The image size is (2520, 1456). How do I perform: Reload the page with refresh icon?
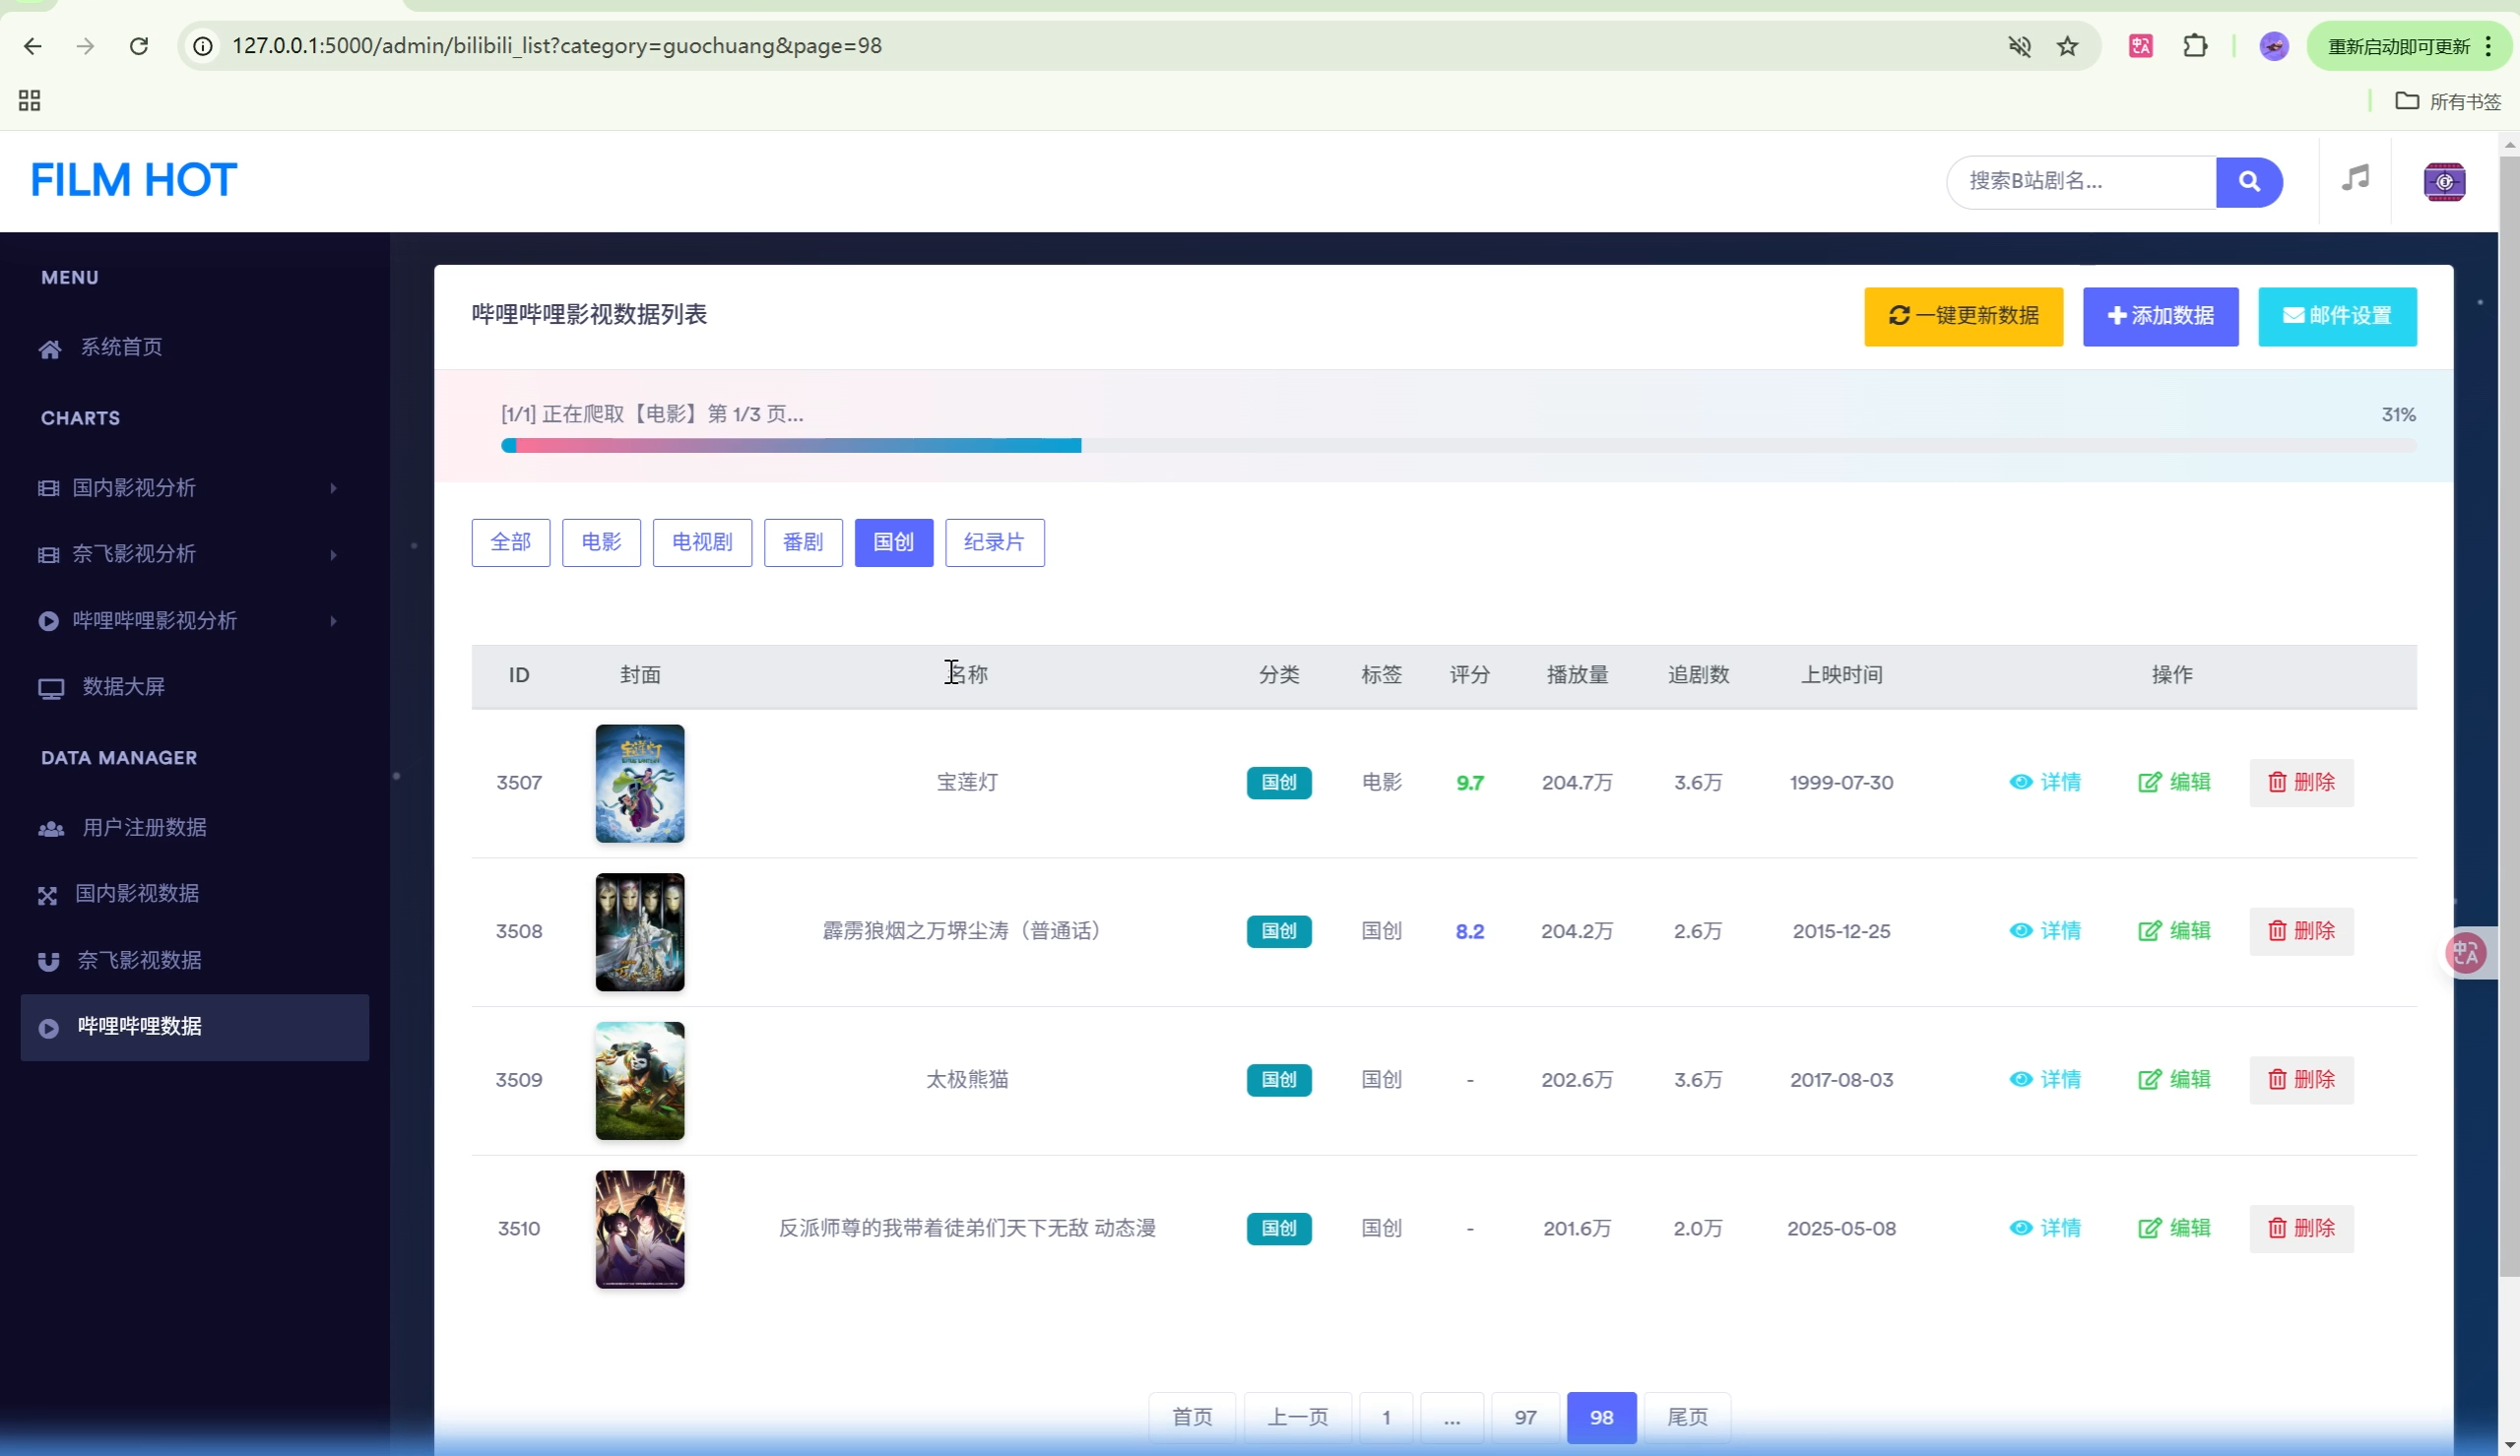point(139,46)
